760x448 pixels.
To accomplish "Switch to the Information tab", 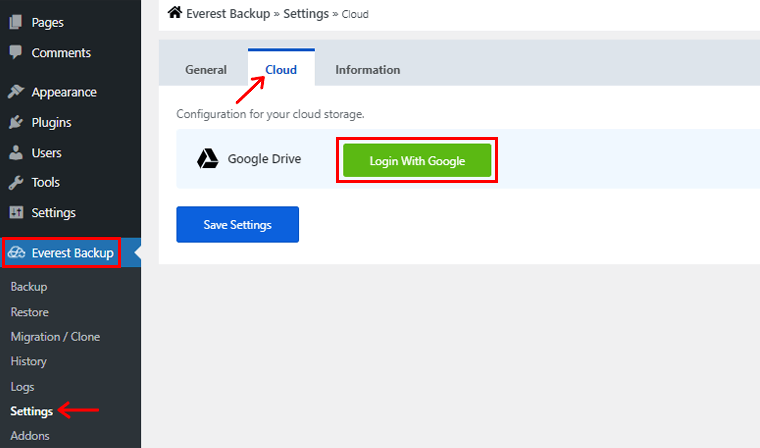I will click(367, 70).
